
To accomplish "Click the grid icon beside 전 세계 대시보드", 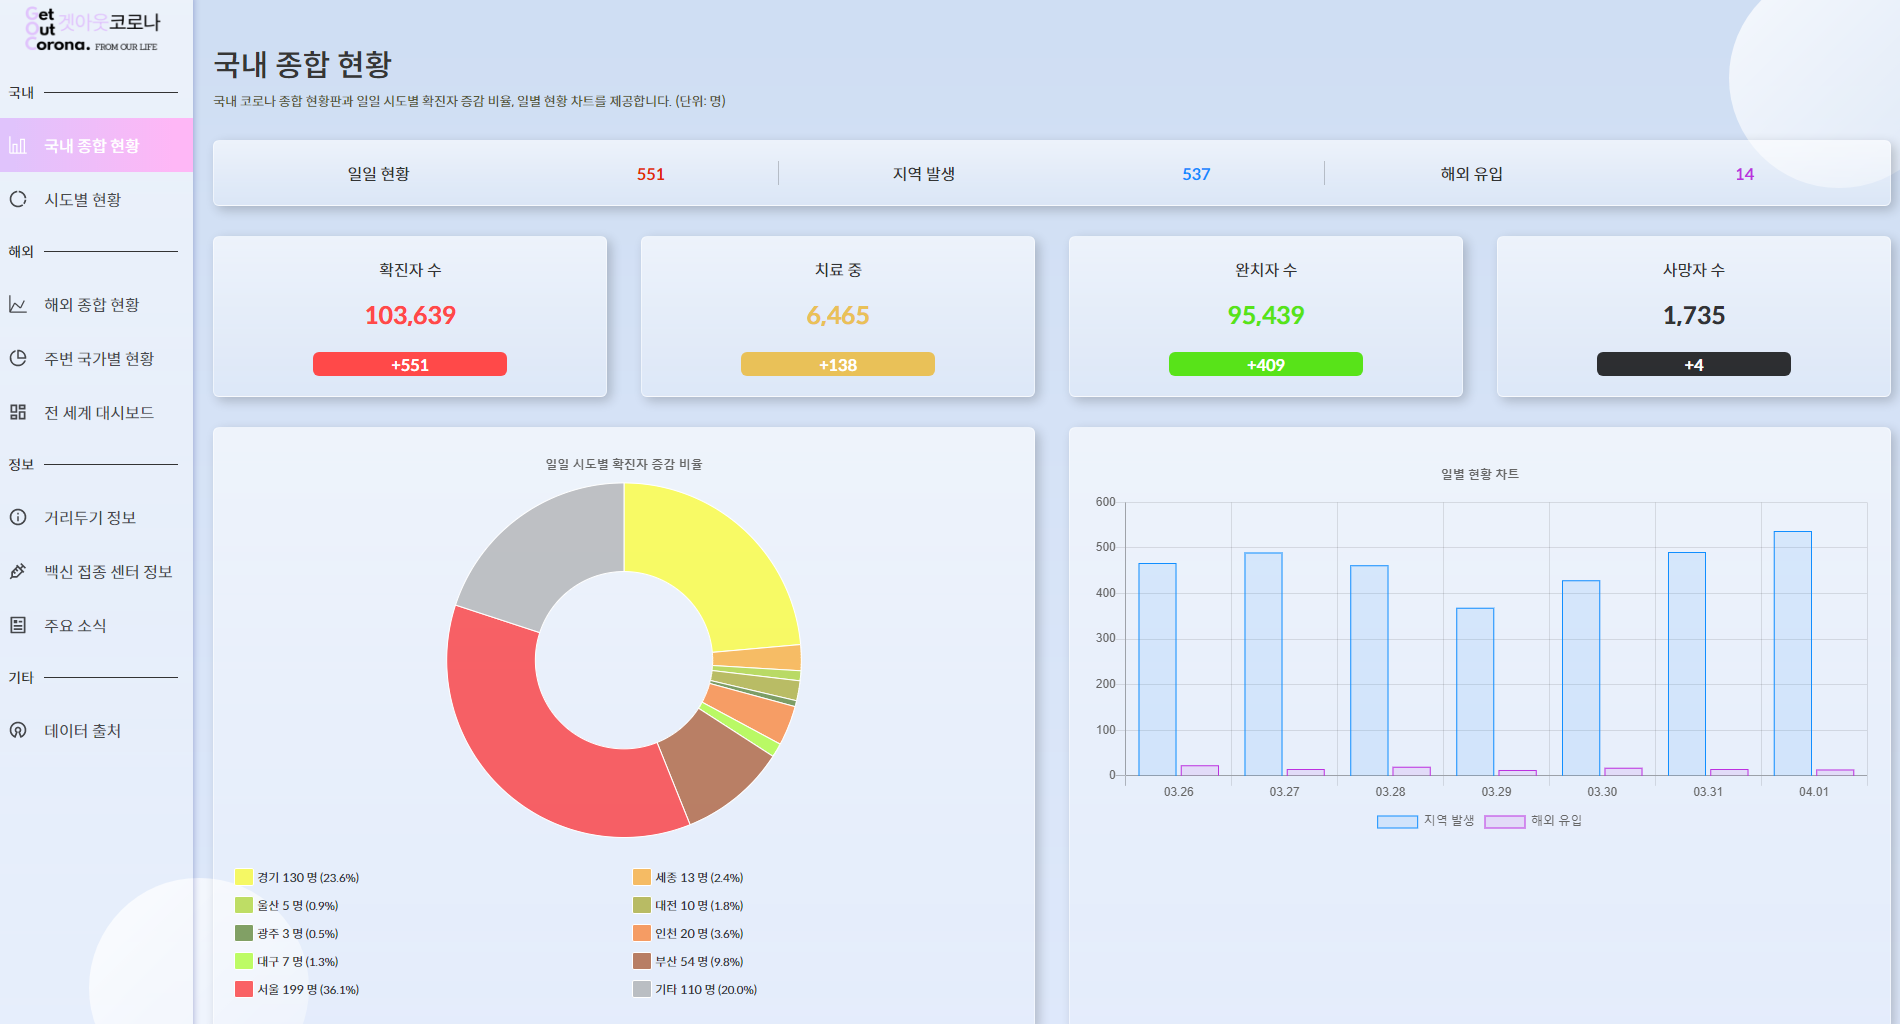I will pyautogui.click(x=18, y=412).
